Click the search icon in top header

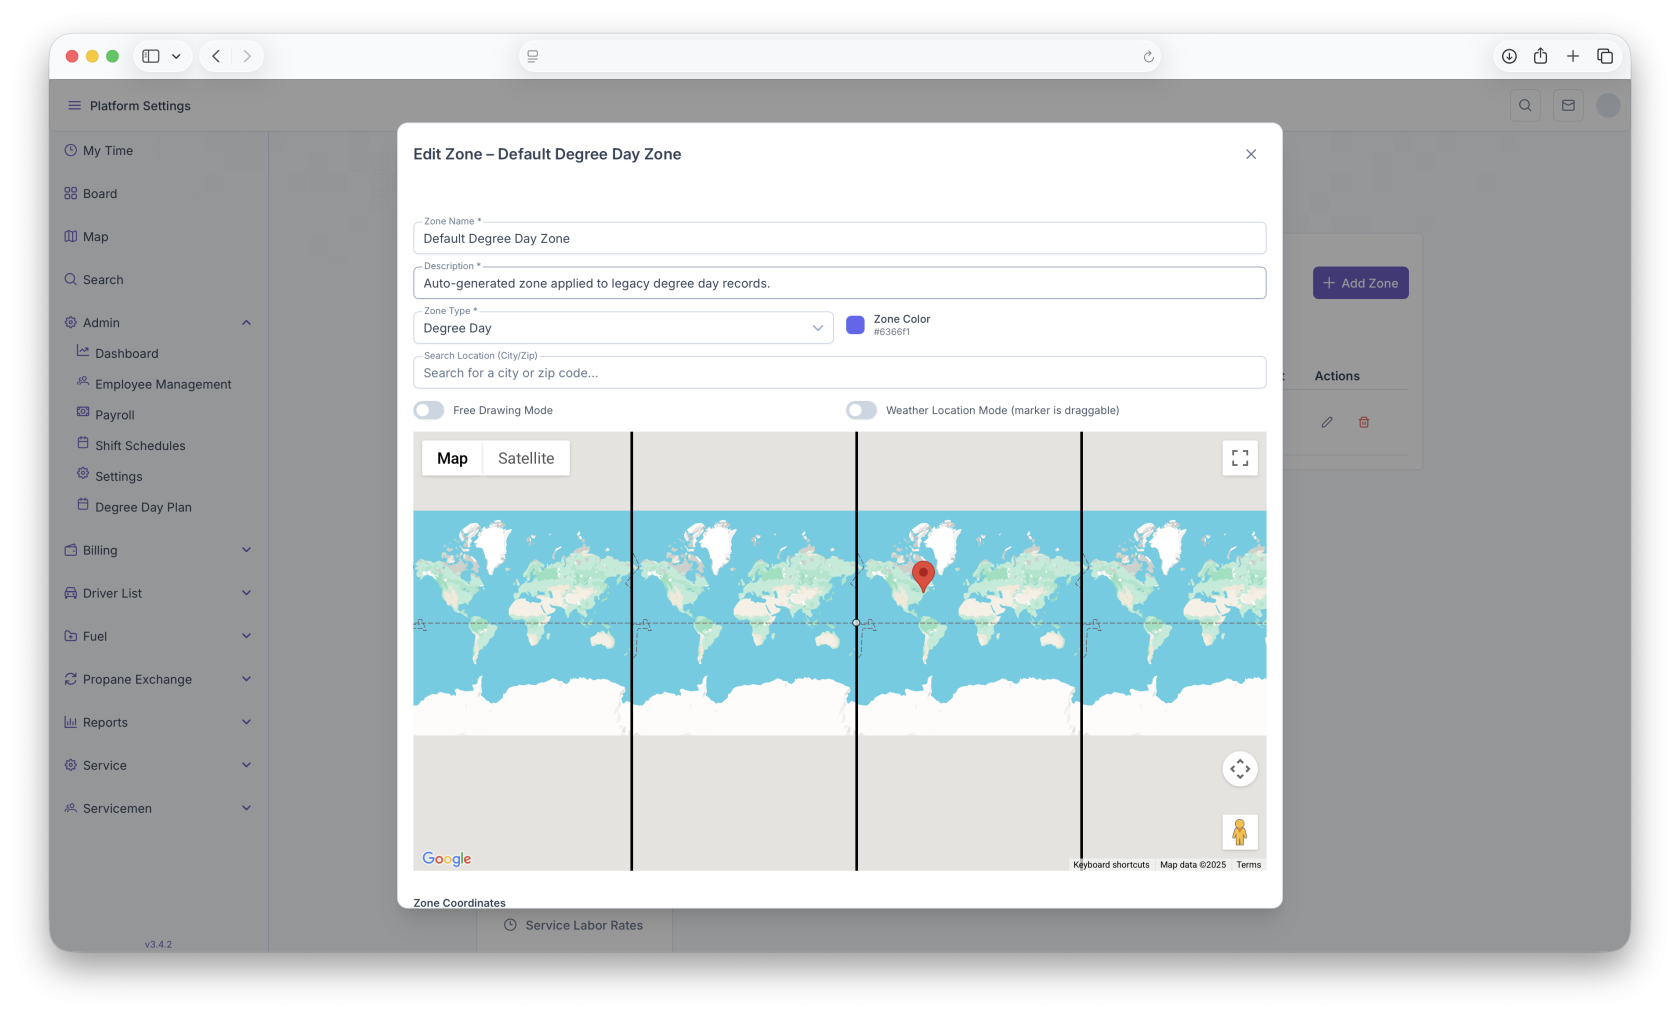(1525, 106)
